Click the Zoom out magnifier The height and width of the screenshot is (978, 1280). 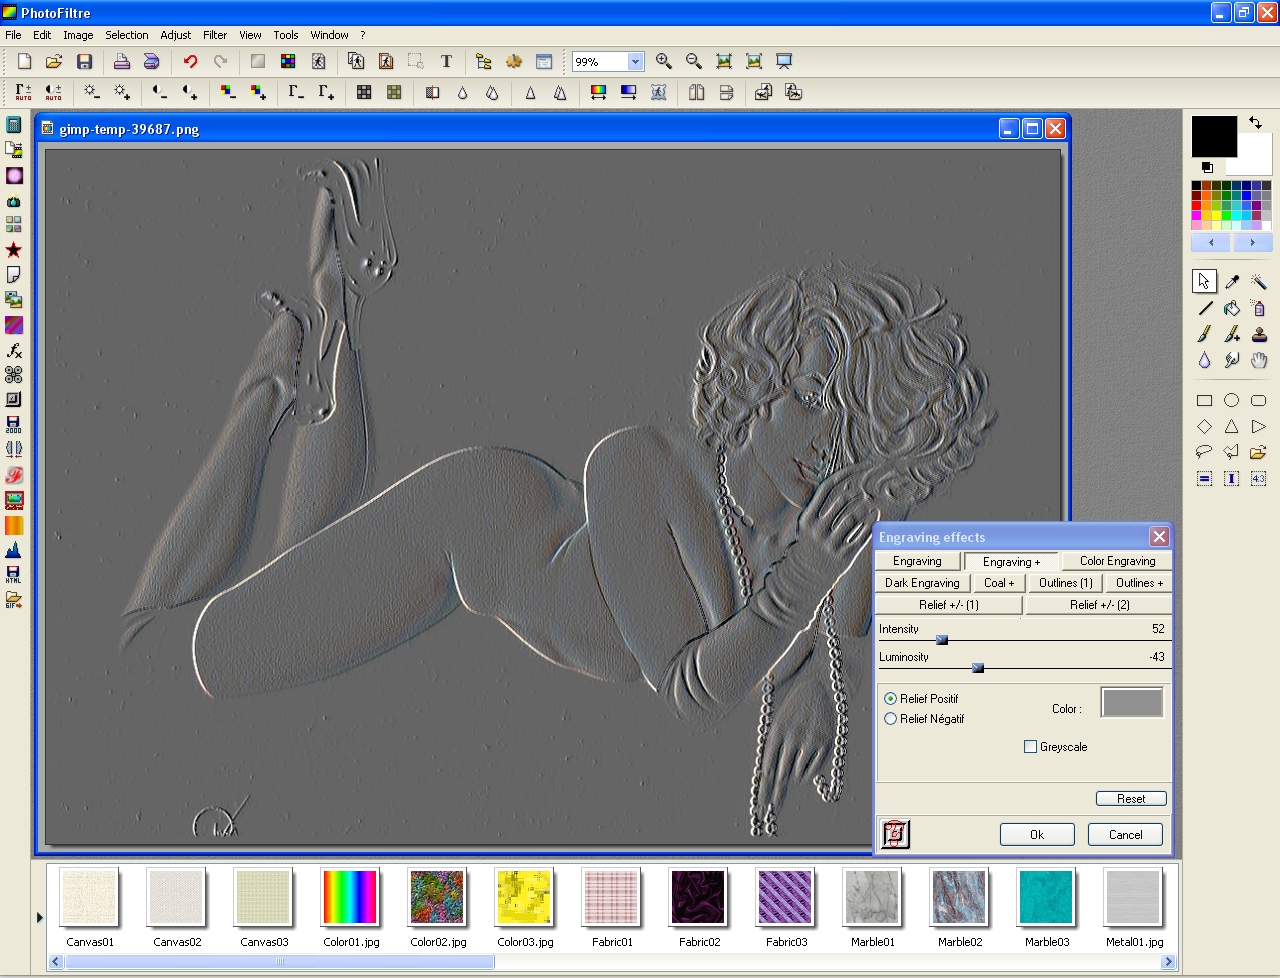(x=693, y=62)
